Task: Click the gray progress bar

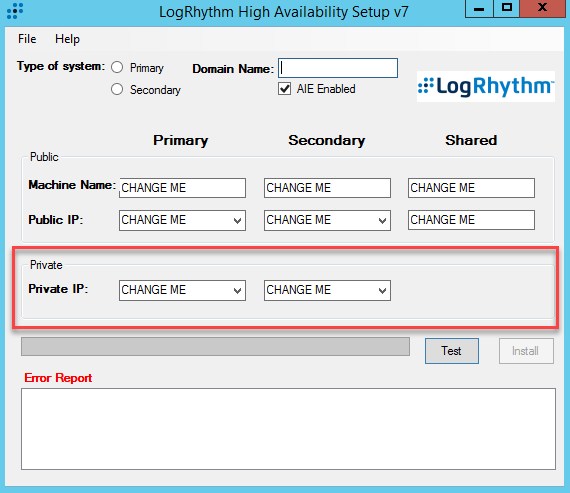Action: (215, 346)
